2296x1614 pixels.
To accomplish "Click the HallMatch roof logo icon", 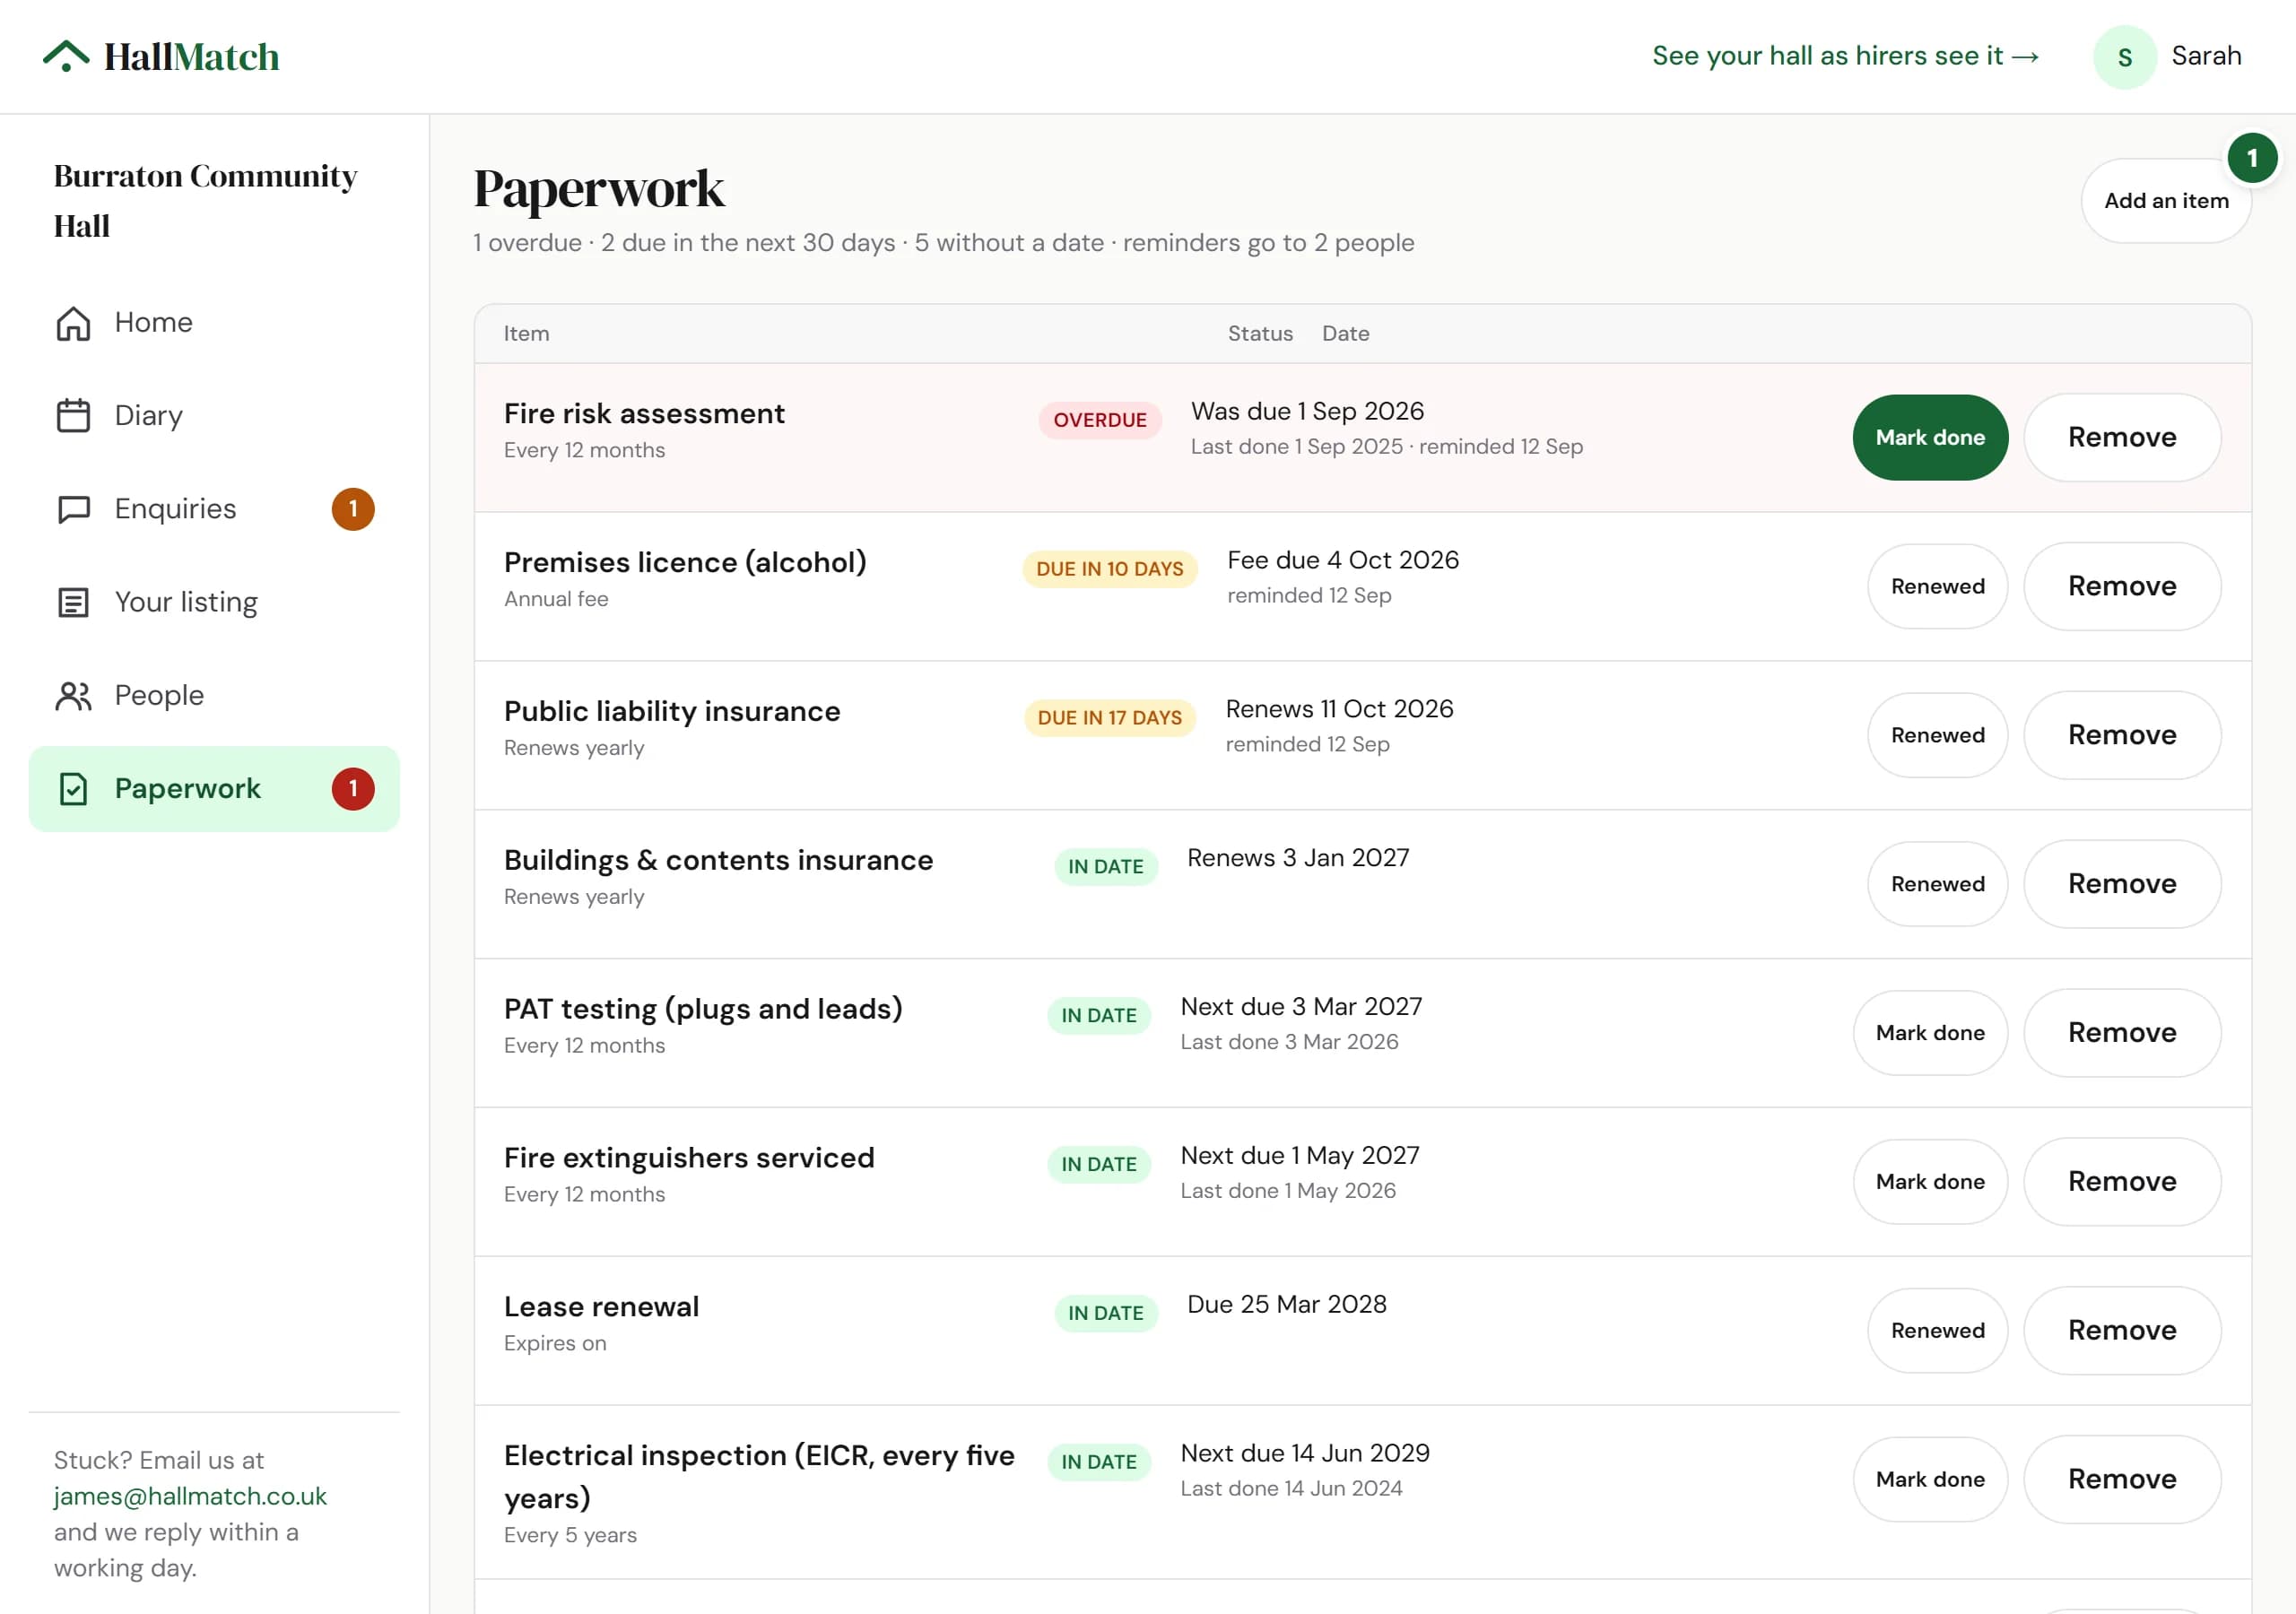I will coord(66,56).
